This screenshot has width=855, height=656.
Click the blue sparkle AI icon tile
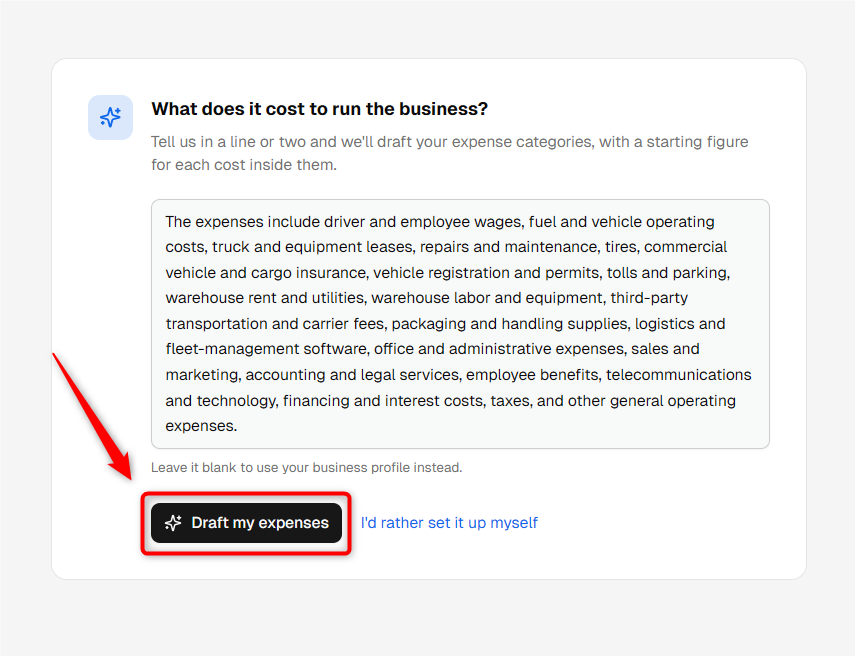[x=111, y=117]
